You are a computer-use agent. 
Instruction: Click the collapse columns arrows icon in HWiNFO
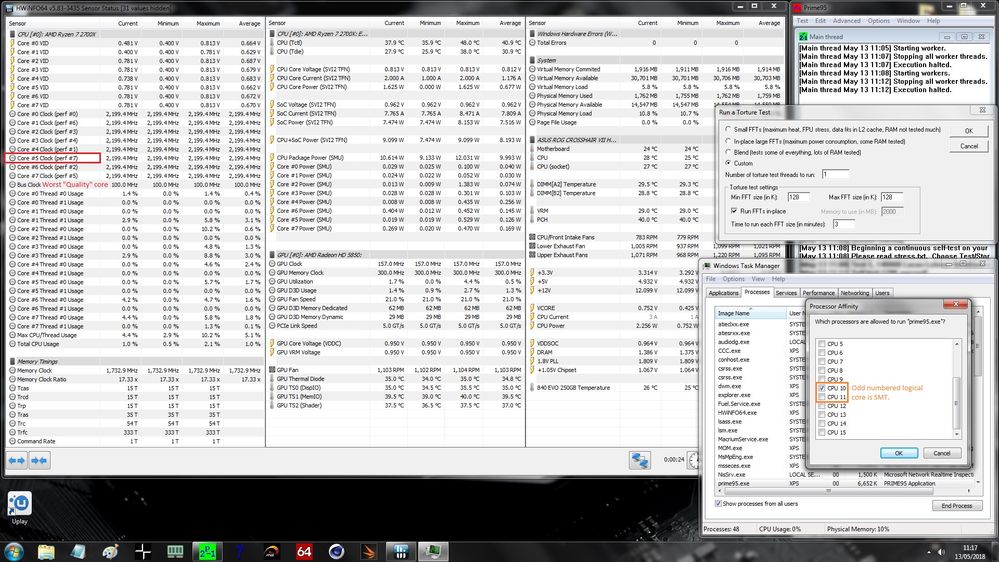point(40,460)
